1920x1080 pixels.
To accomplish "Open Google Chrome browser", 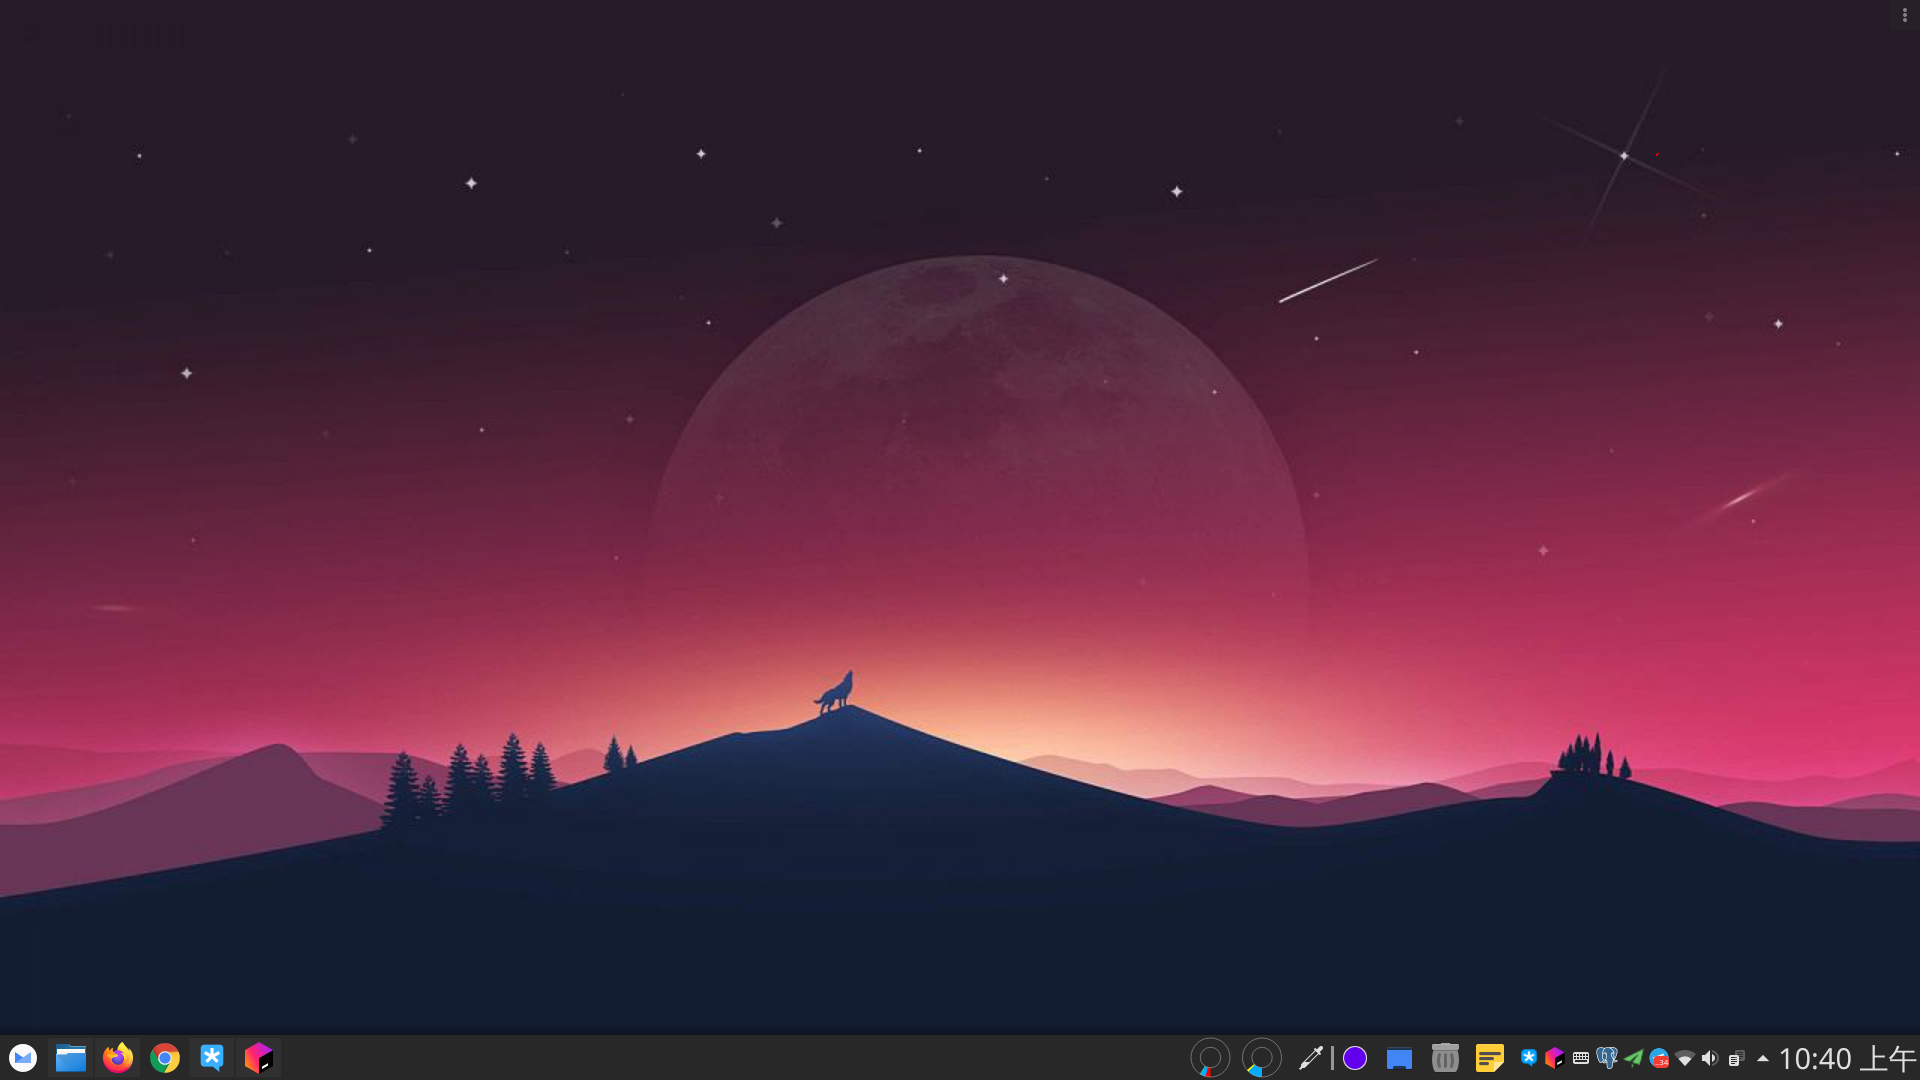I will click(164, 1057).
